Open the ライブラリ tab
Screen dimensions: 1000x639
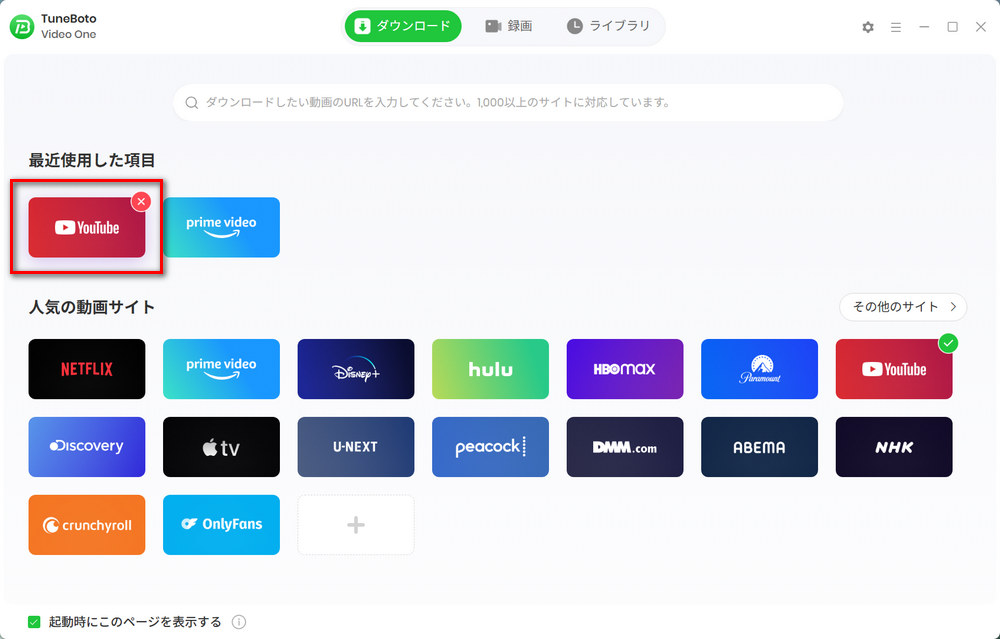pos(608,26)
